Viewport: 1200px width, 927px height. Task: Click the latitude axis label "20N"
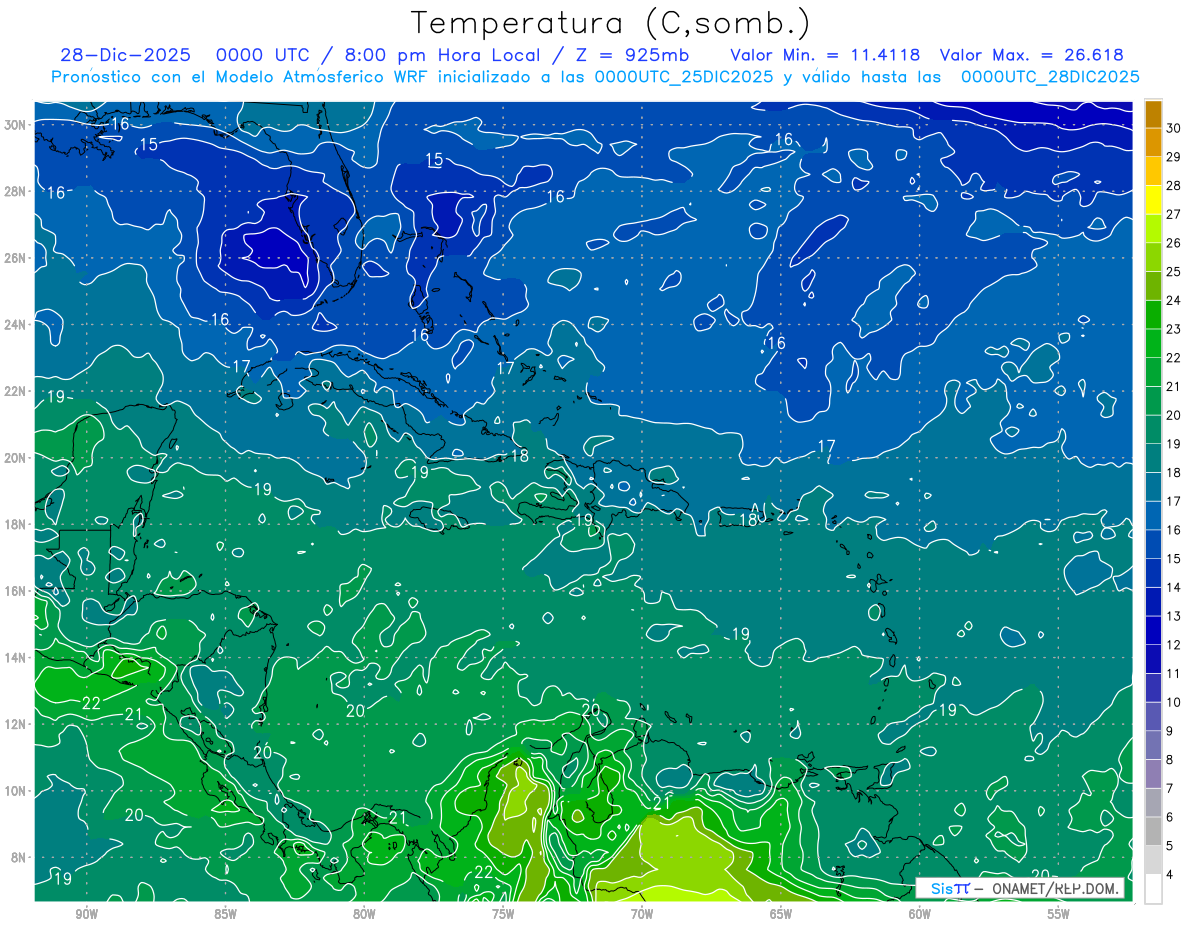pyautogui.click(x=17, y=458)
